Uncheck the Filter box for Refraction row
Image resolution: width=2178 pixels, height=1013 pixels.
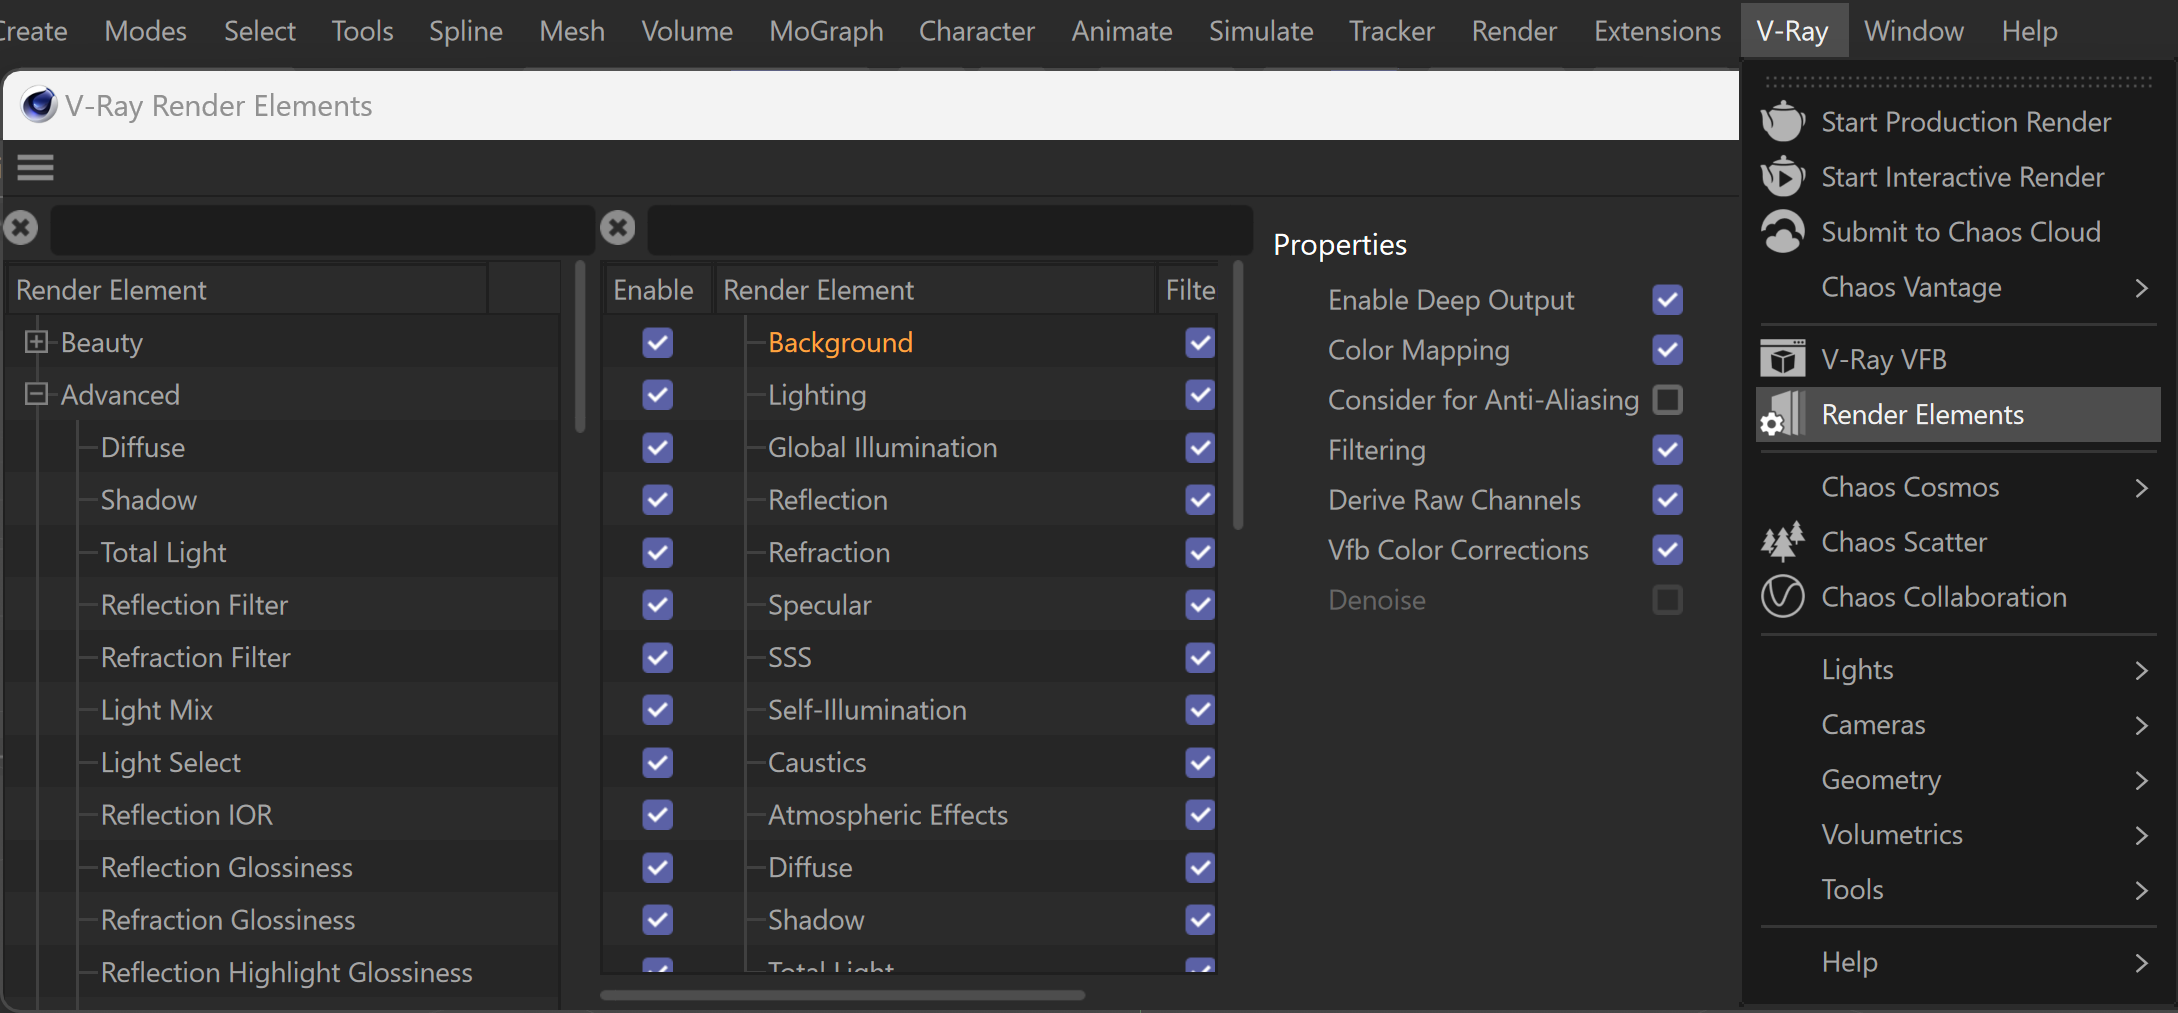click(x=1200, y=553)
